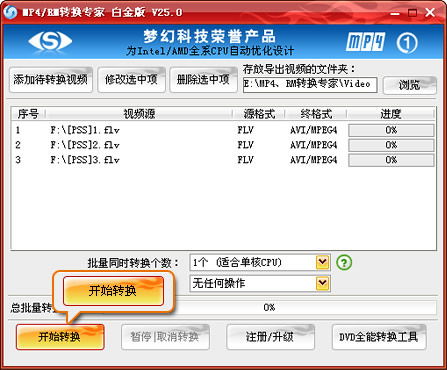Click 删除选中项 button
The width and height of the screenshot is (447, 370).
(x=203, y=80)
